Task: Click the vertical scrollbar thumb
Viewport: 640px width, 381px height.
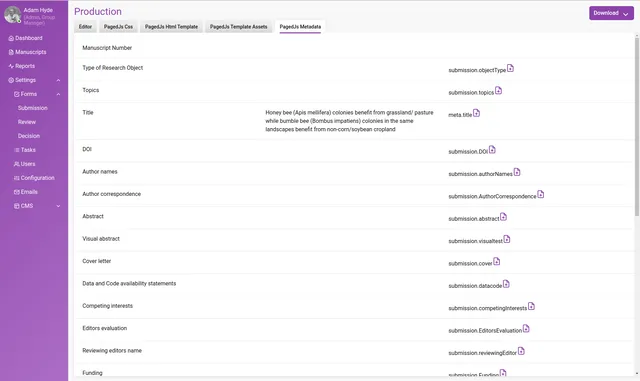Action: (637, 127)
